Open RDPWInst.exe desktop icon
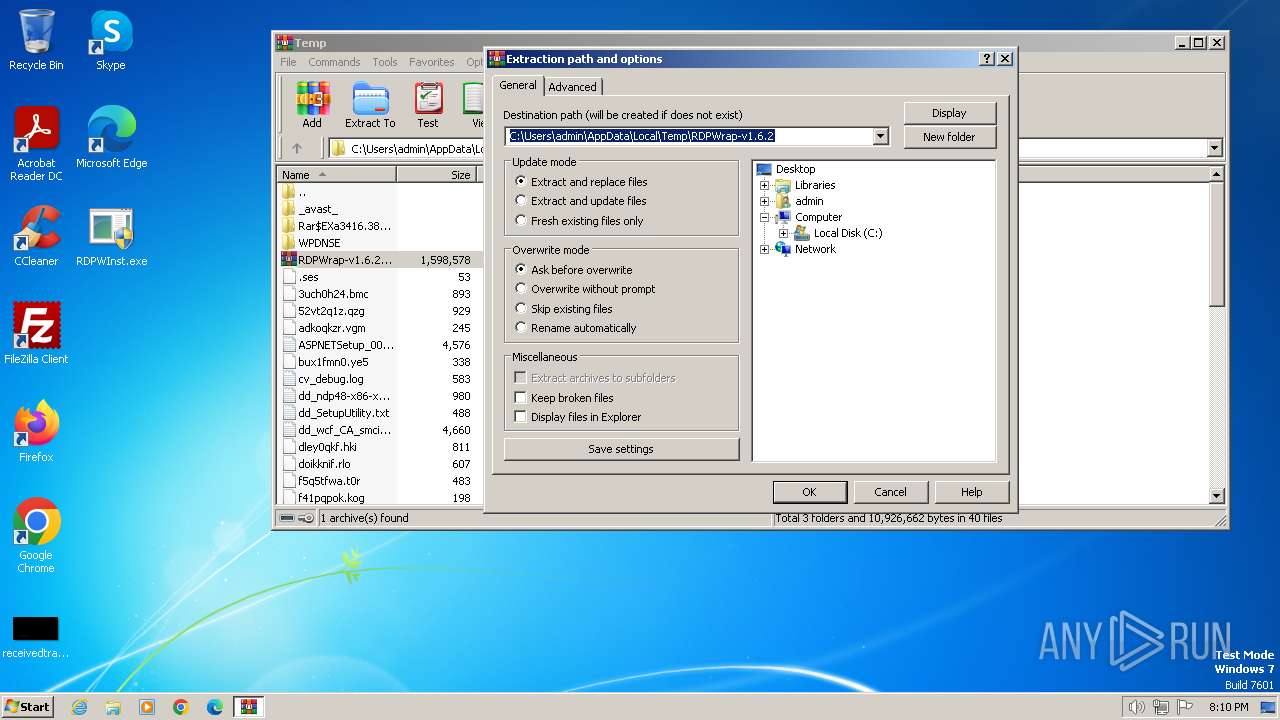Image resolution: width=1280 pixels, height=720 pixels. pos(111,237)
